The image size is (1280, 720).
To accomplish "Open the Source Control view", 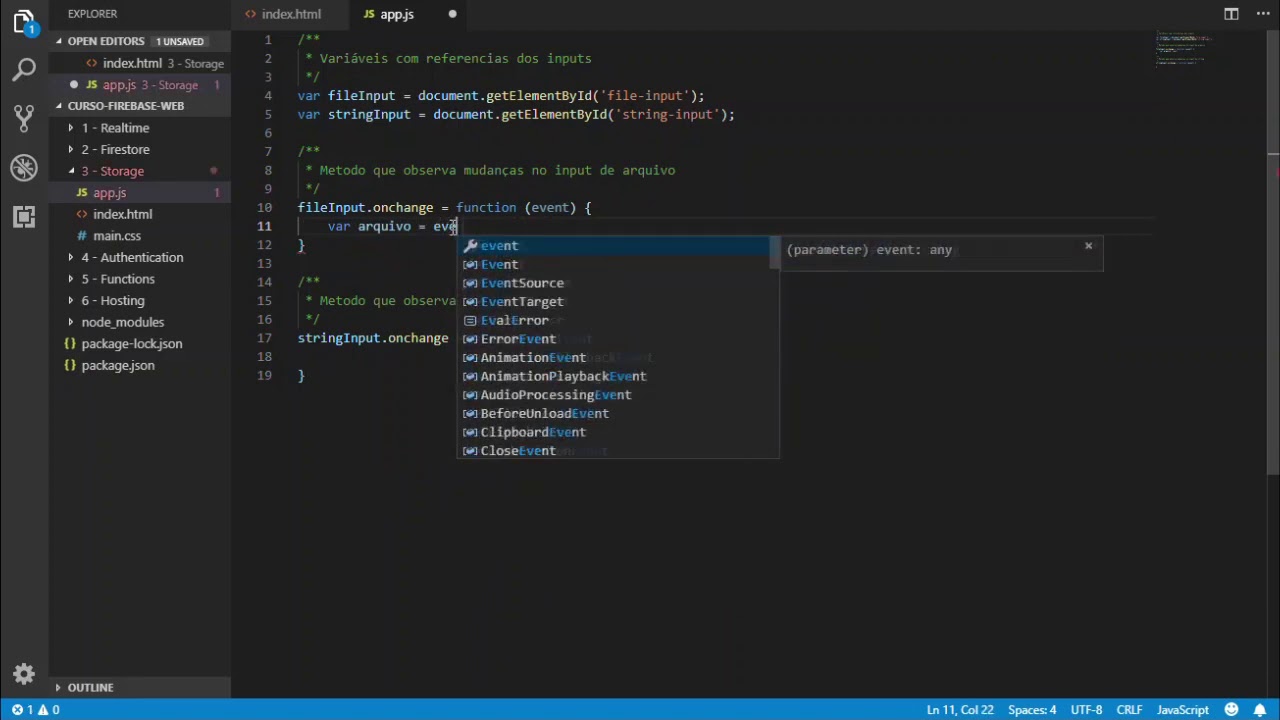I will 24,118.
